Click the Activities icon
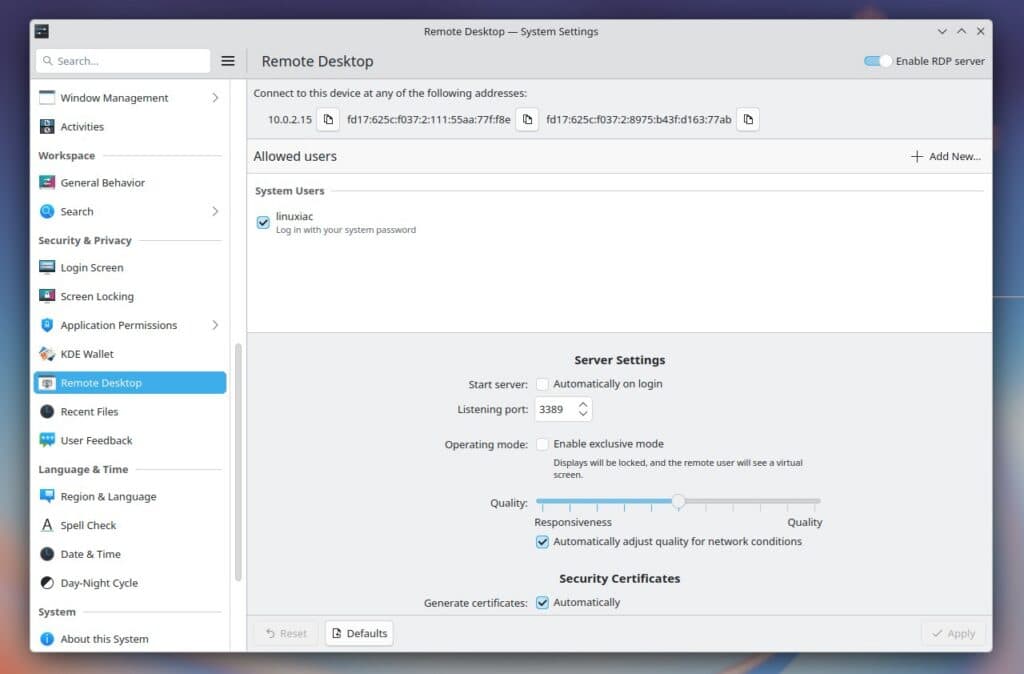Screen dimensions: 1024x674 click(47, 126)
